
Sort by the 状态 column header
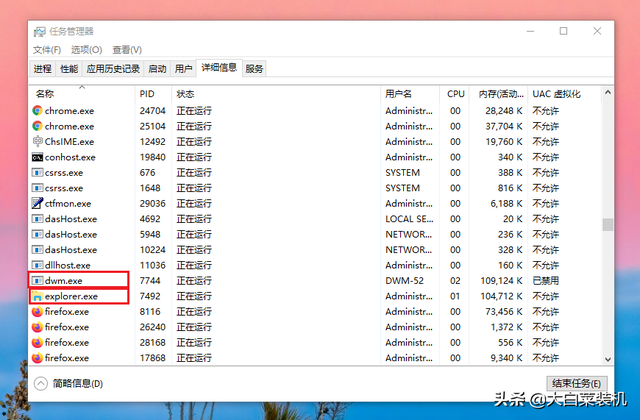276,94
